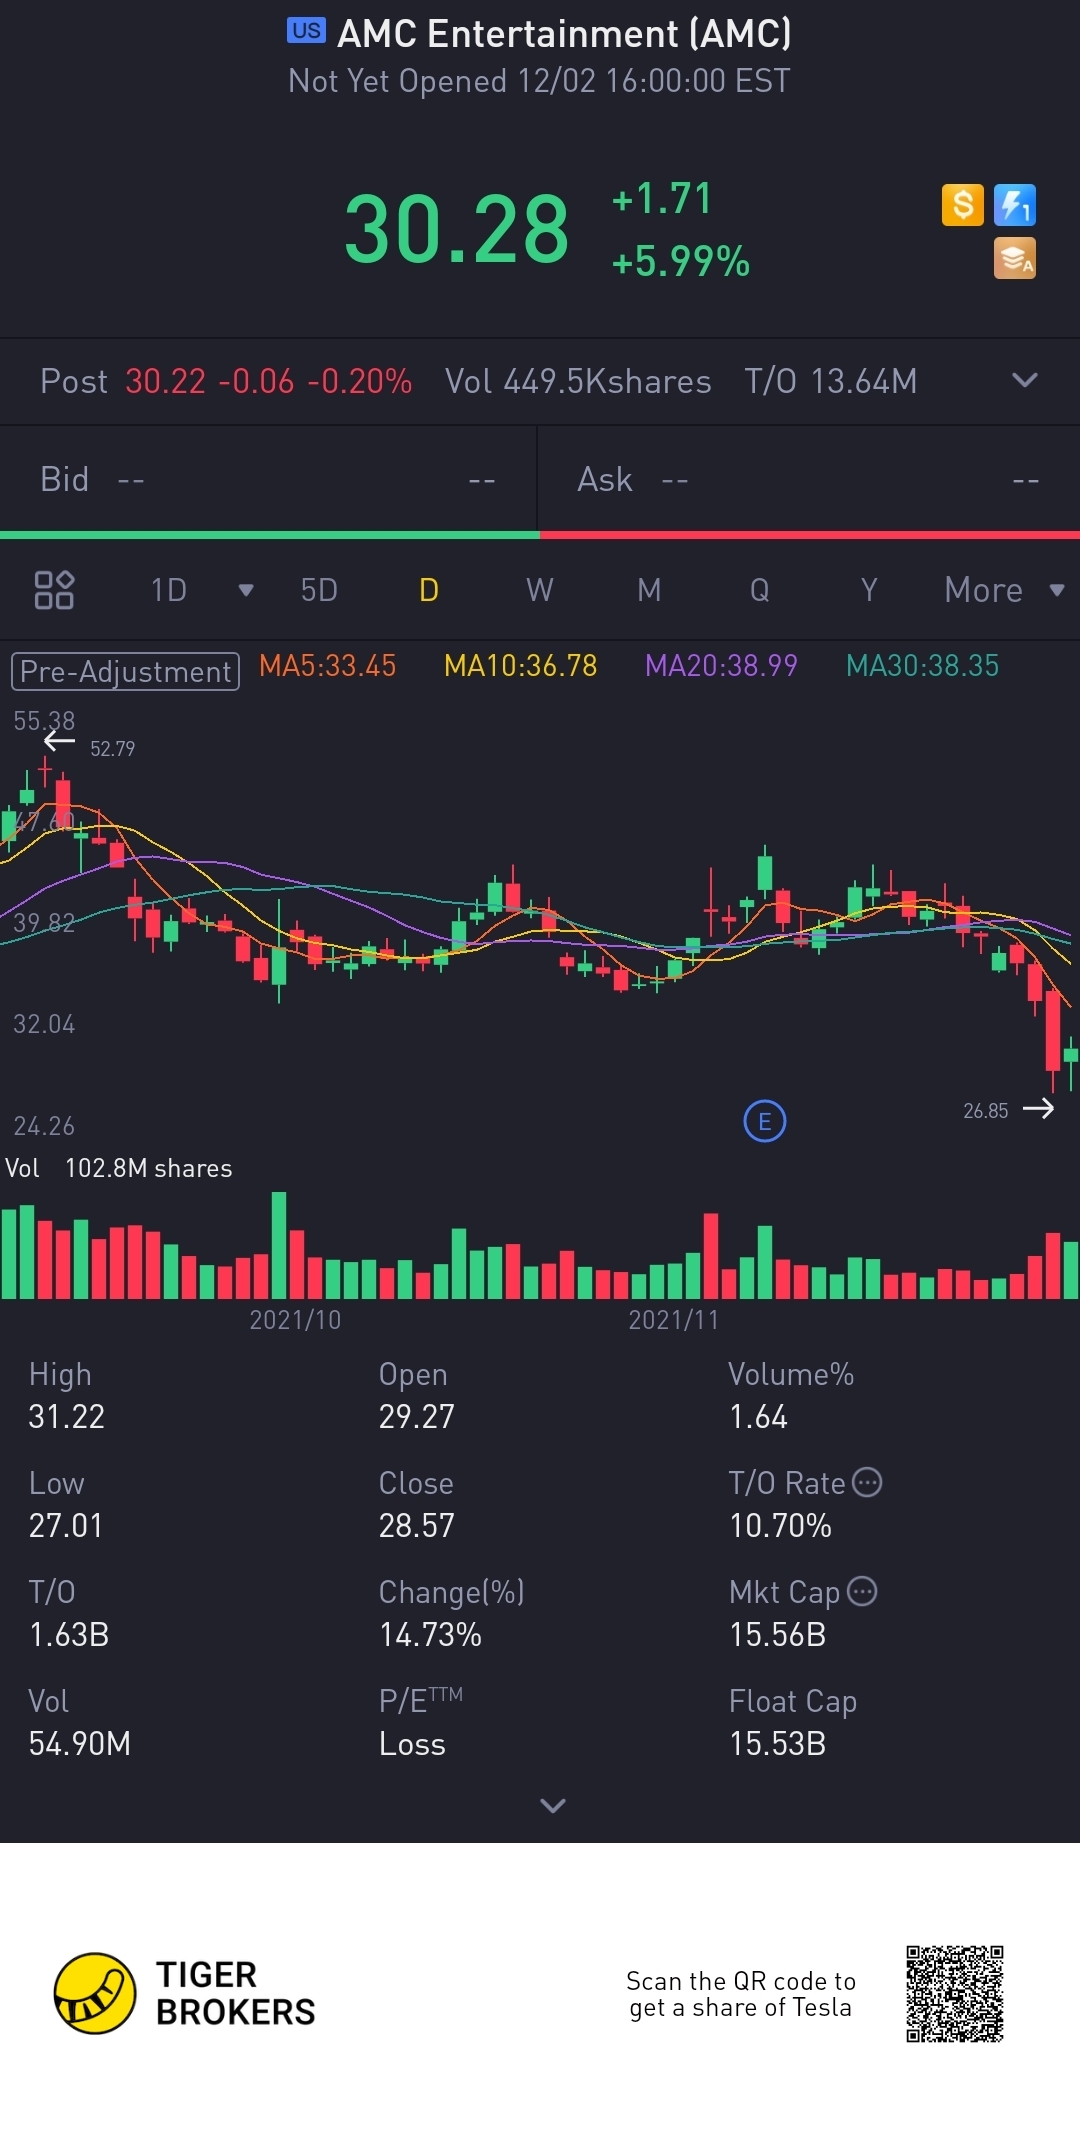1080x2145 pixels.
Task: Tap the Mkt Cap value 15.56B
Action: point(778,1635)
